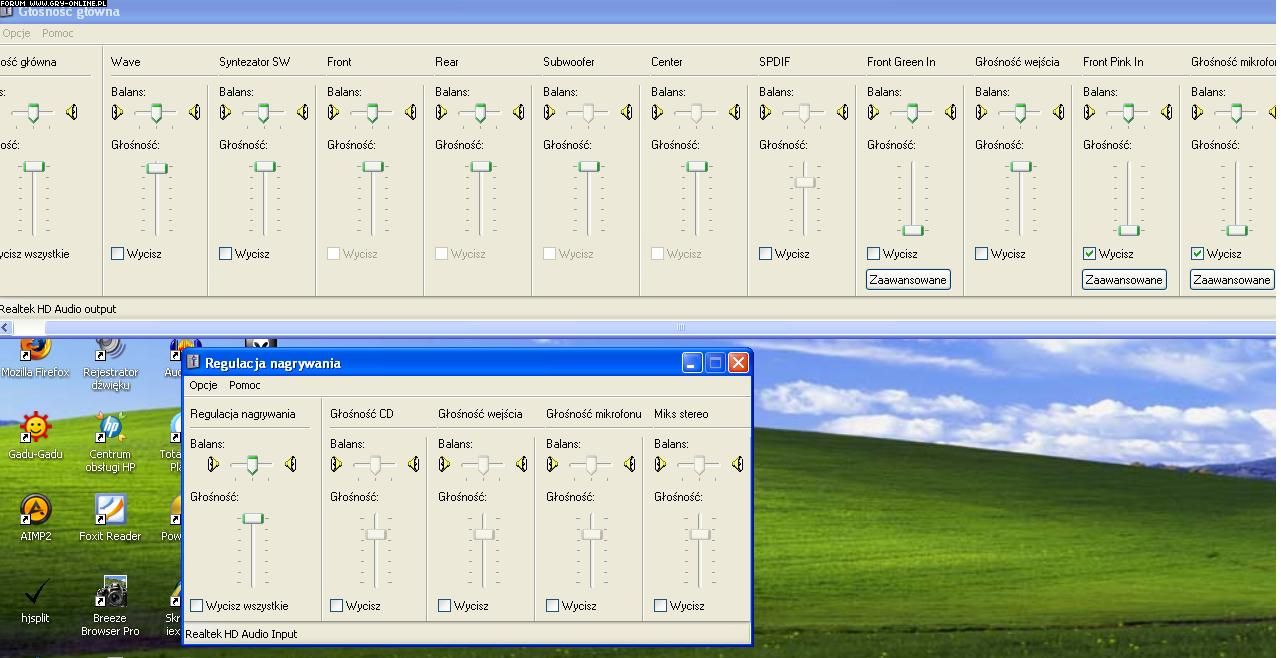This screenshot has width=1281, height=658.
Task: Click the Regulacja nagrywania window title icon
Action: tap(194, 362)
